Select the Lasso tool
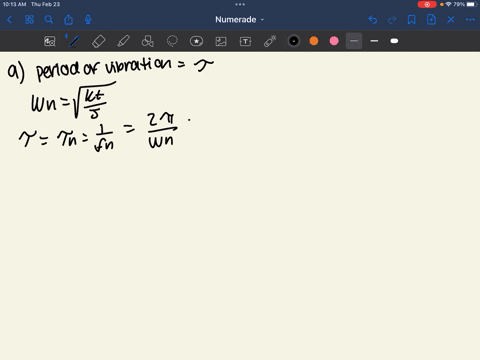The image size is (480, 360). [172, 41]
